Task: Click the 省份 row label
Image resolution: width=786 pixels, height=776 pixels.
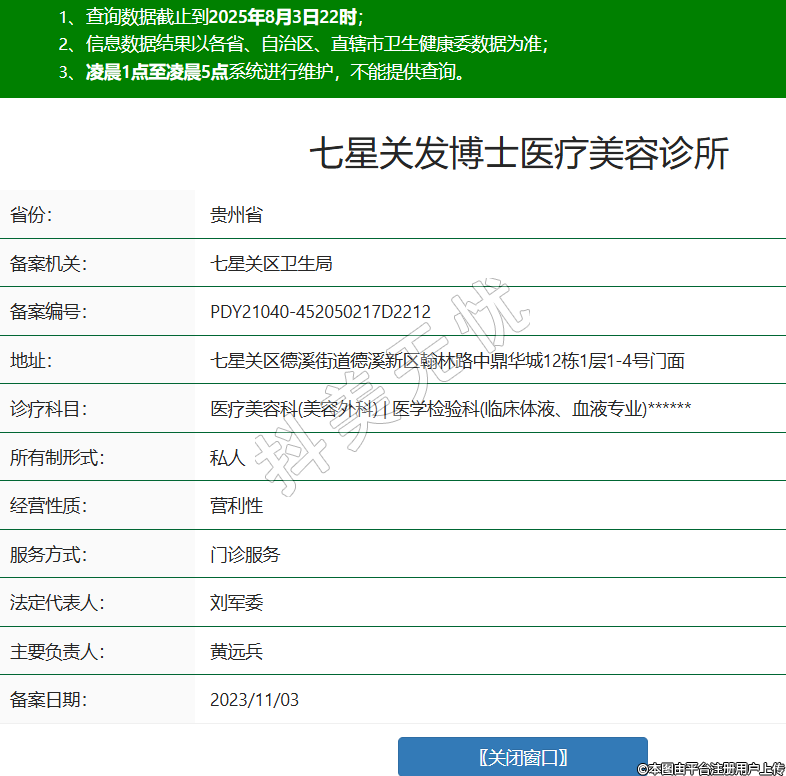Action: (31, 215)
